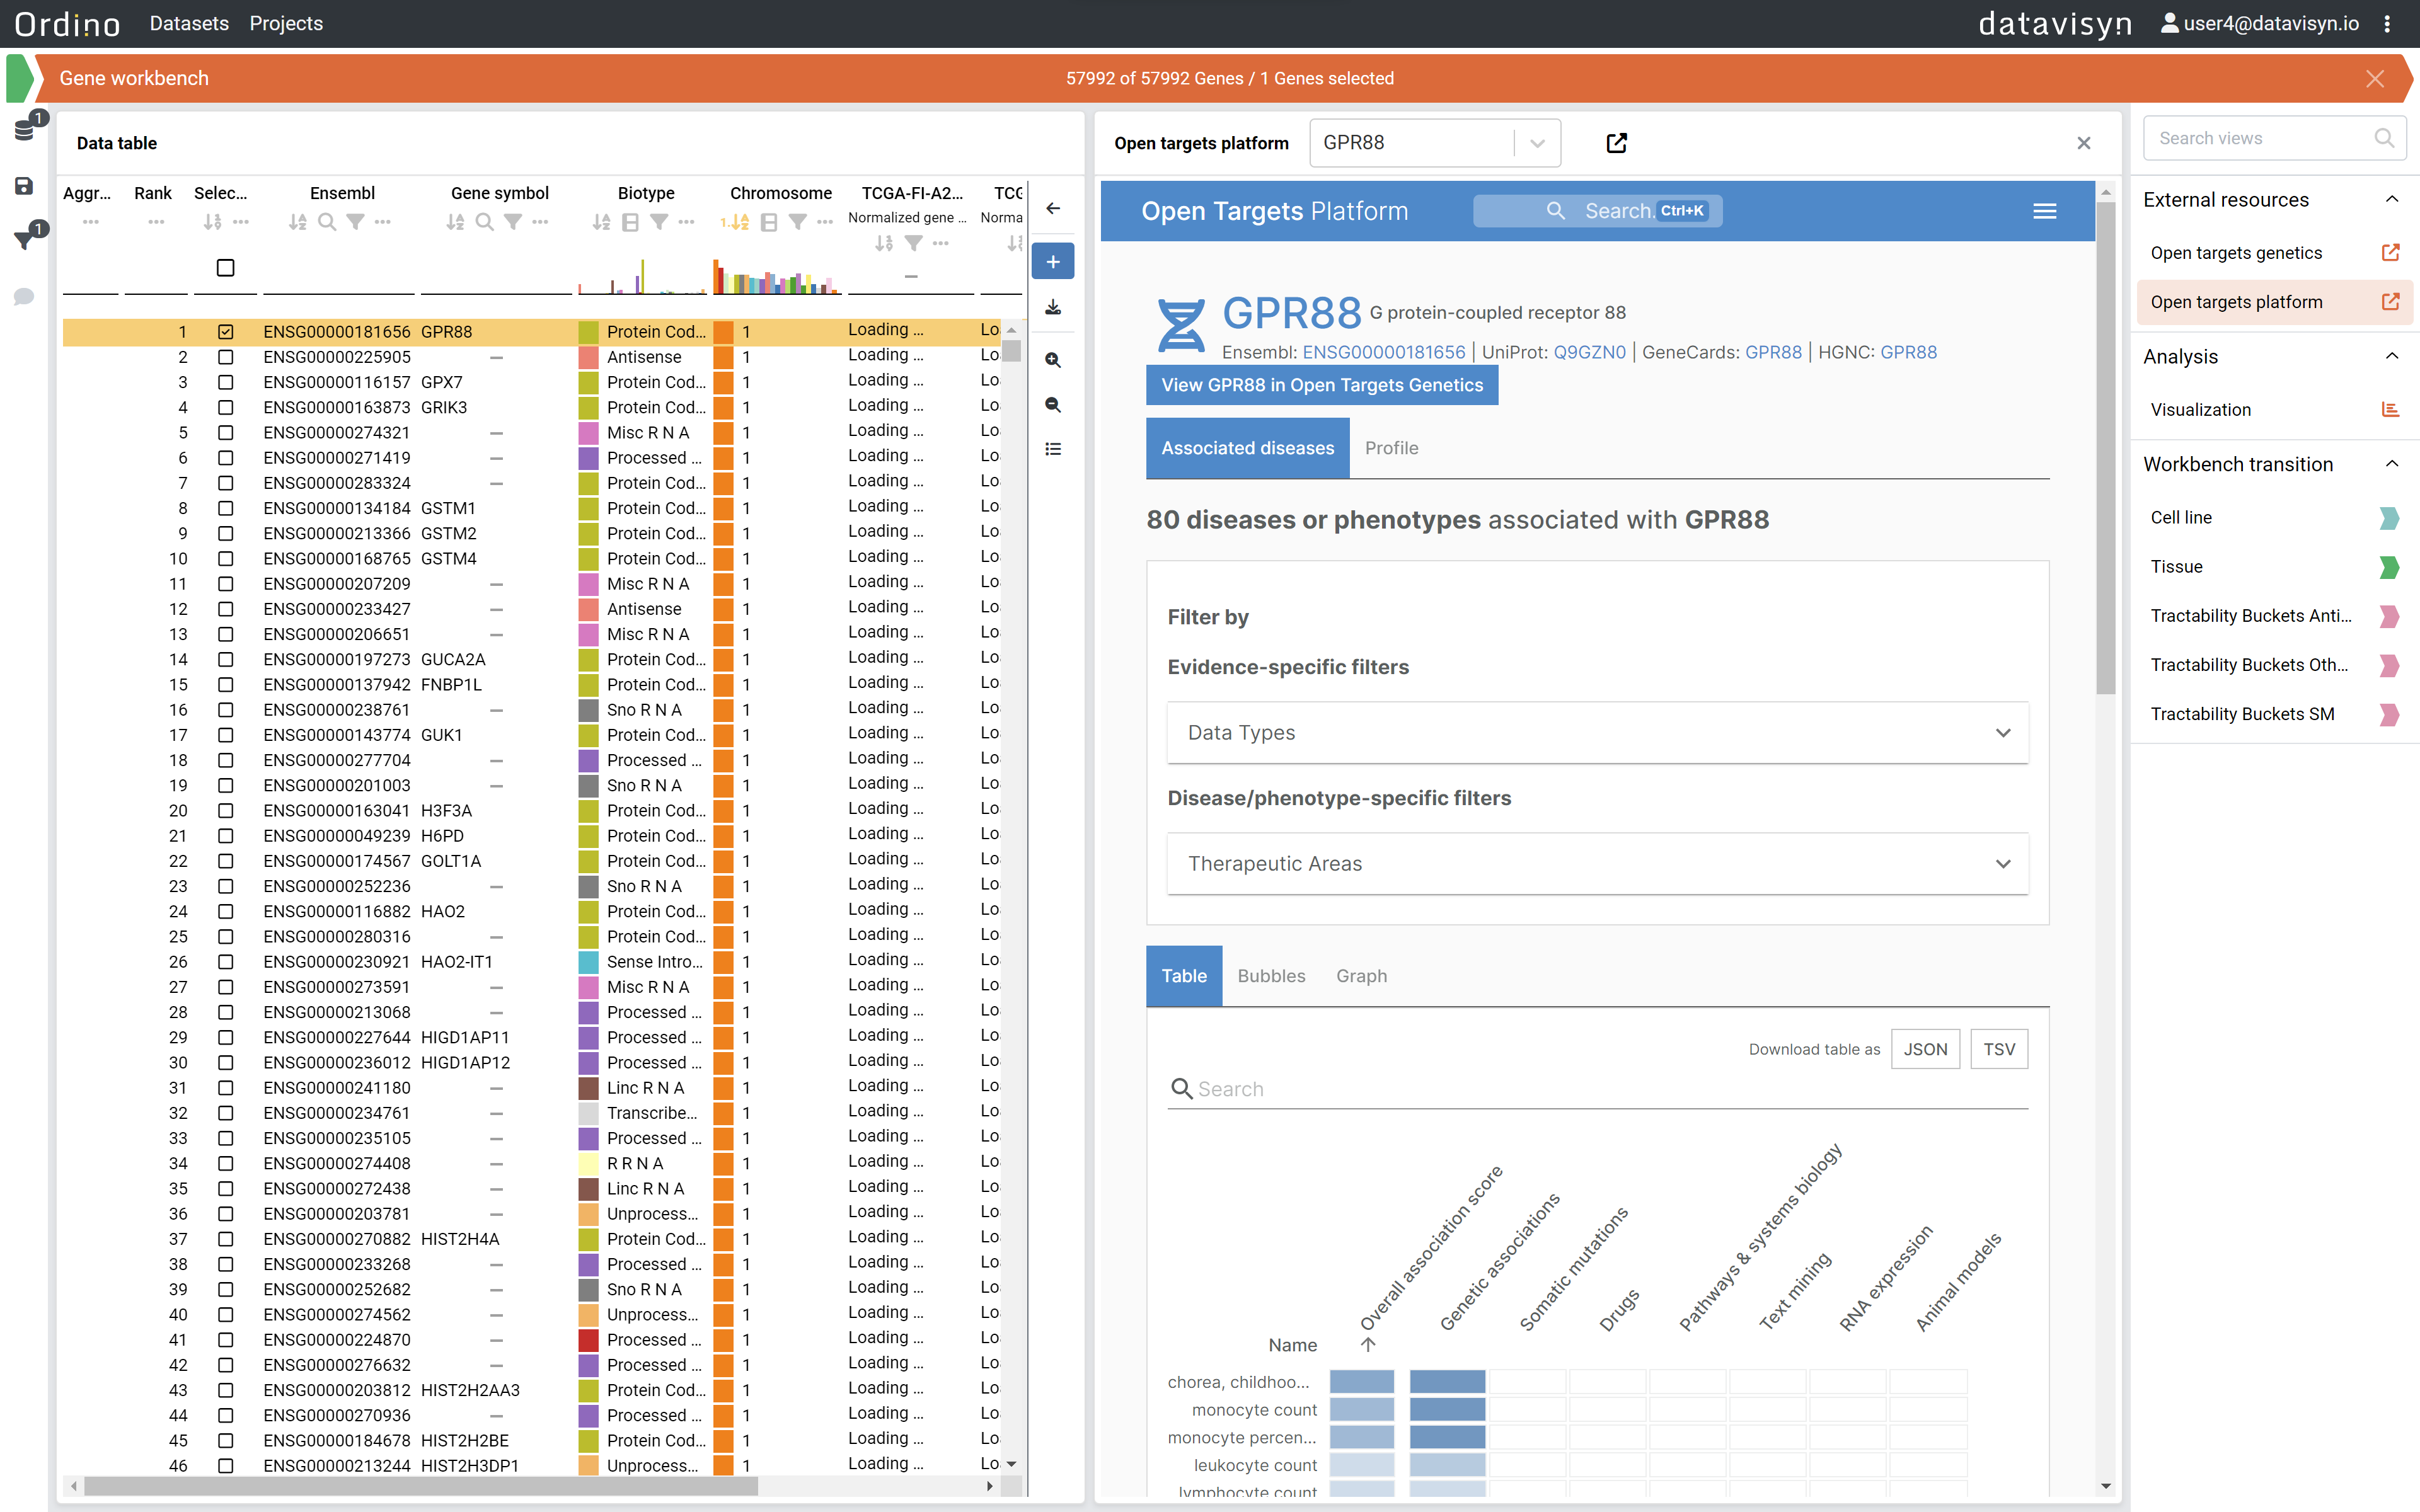Transition to the Tissue workbench

(x=2274, y=566)
